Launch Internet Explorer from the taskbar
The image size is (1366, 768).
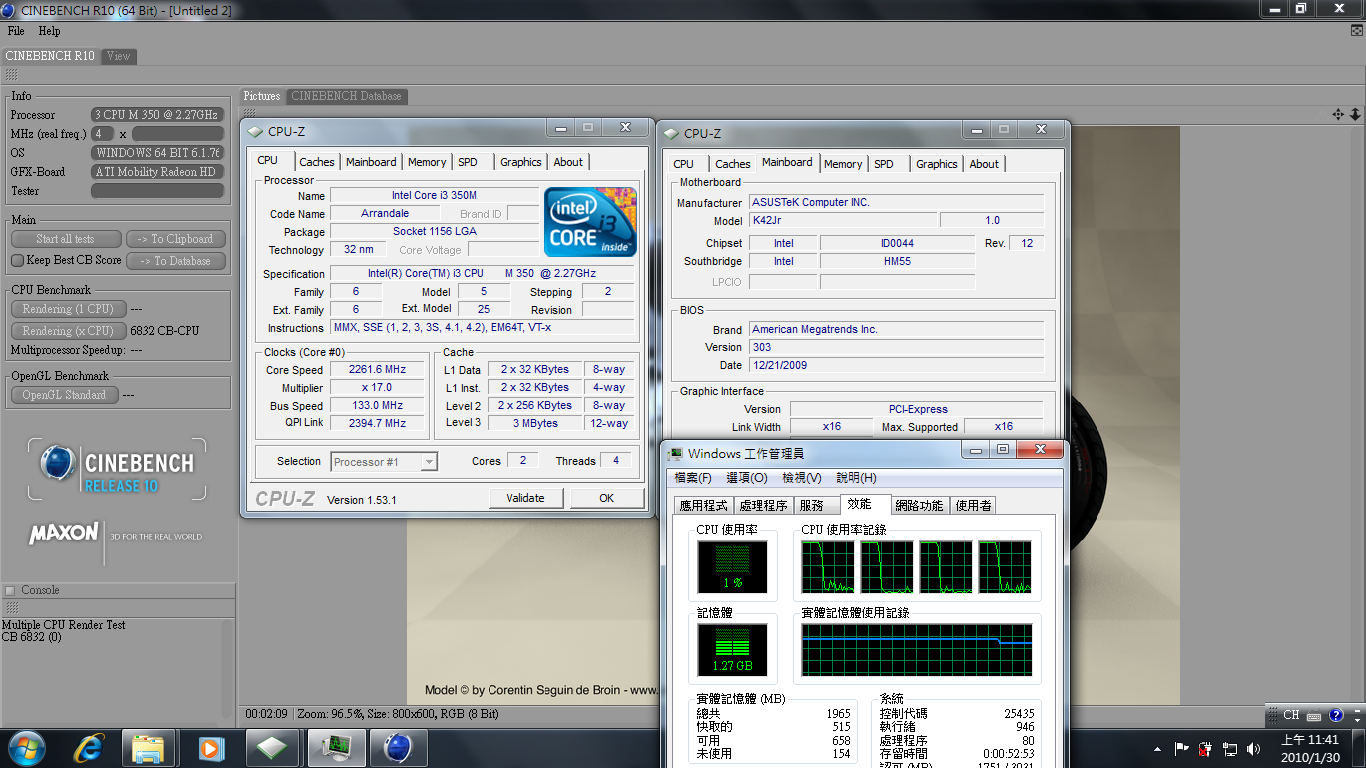tap(90, 748)
